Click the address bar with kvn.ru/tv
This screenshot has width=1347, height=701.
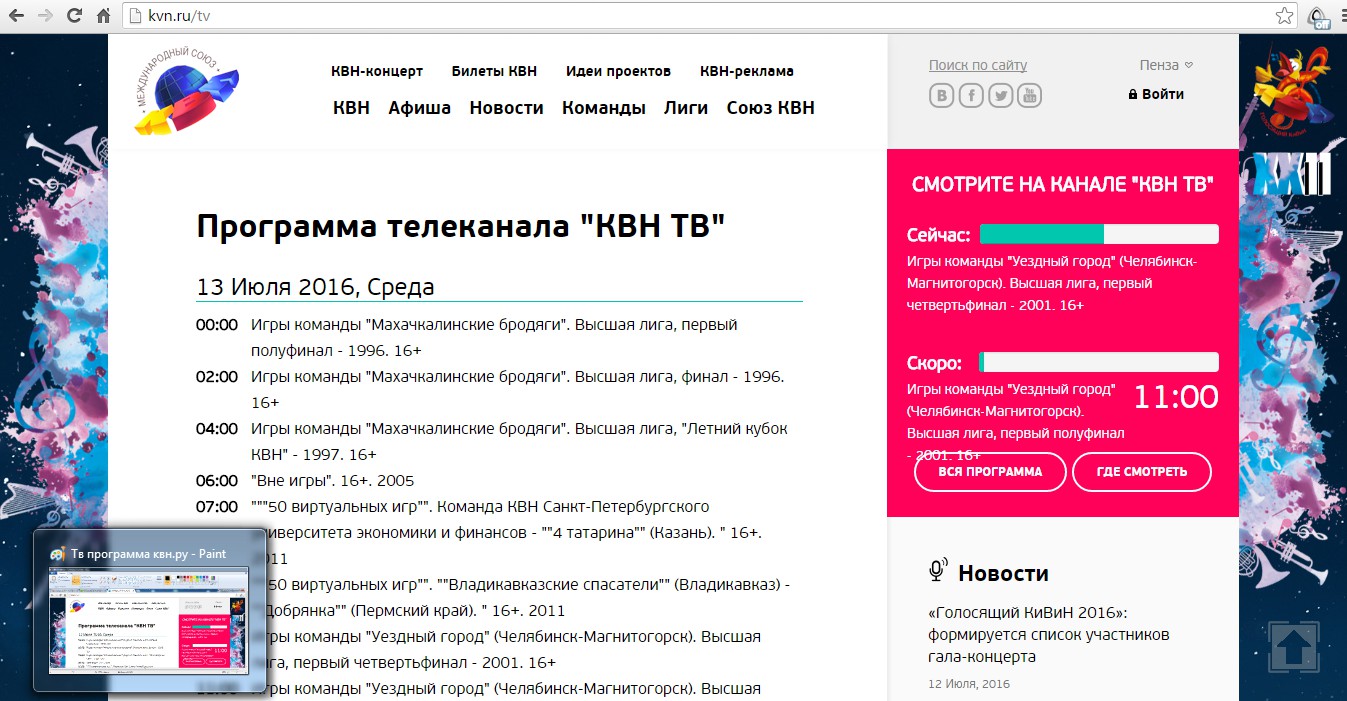pos(708,16)
